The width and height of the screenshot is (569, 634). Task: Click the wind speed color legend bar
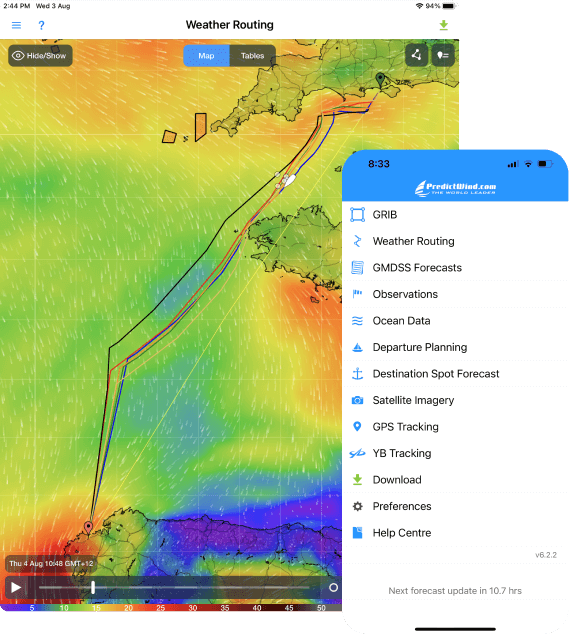point(171,607)
